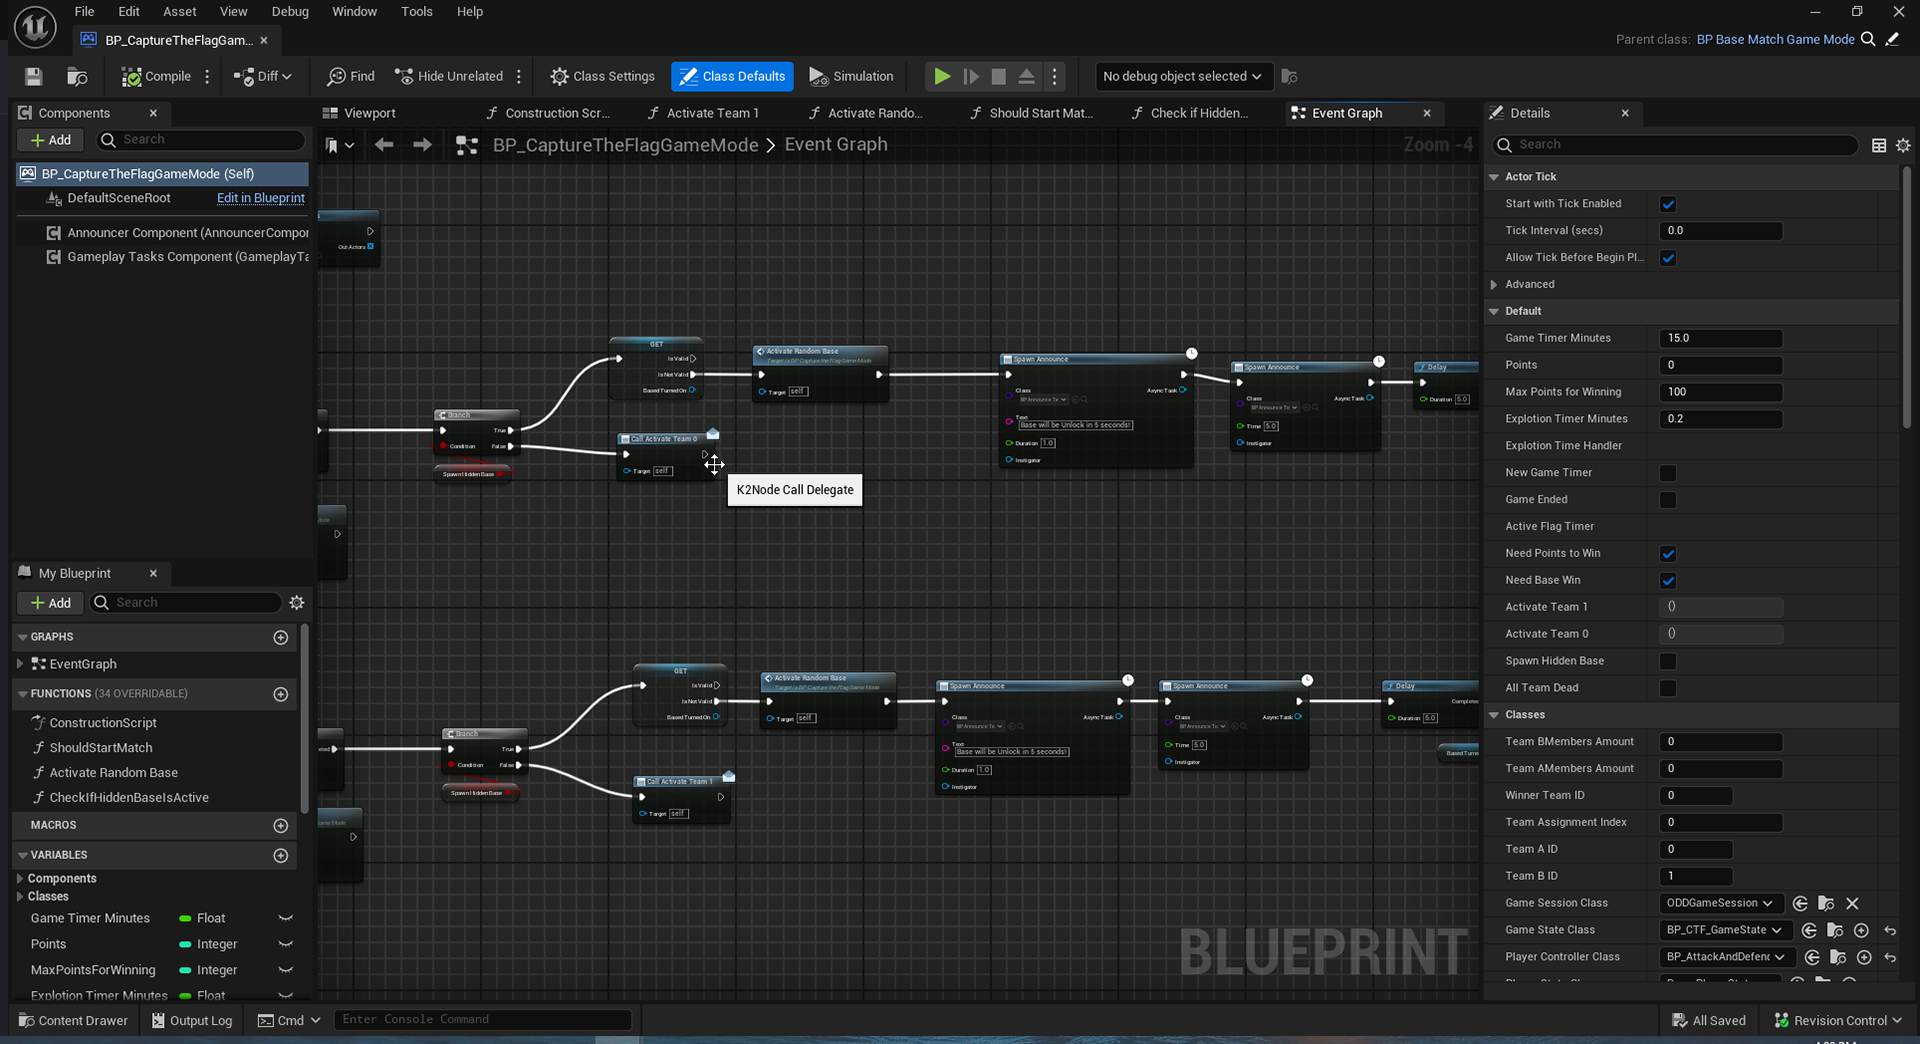This screenshot has width=1920, height=1044.
Task: Open the CheckIfHiddenBaseIsActive function
Action: [129, 797]
